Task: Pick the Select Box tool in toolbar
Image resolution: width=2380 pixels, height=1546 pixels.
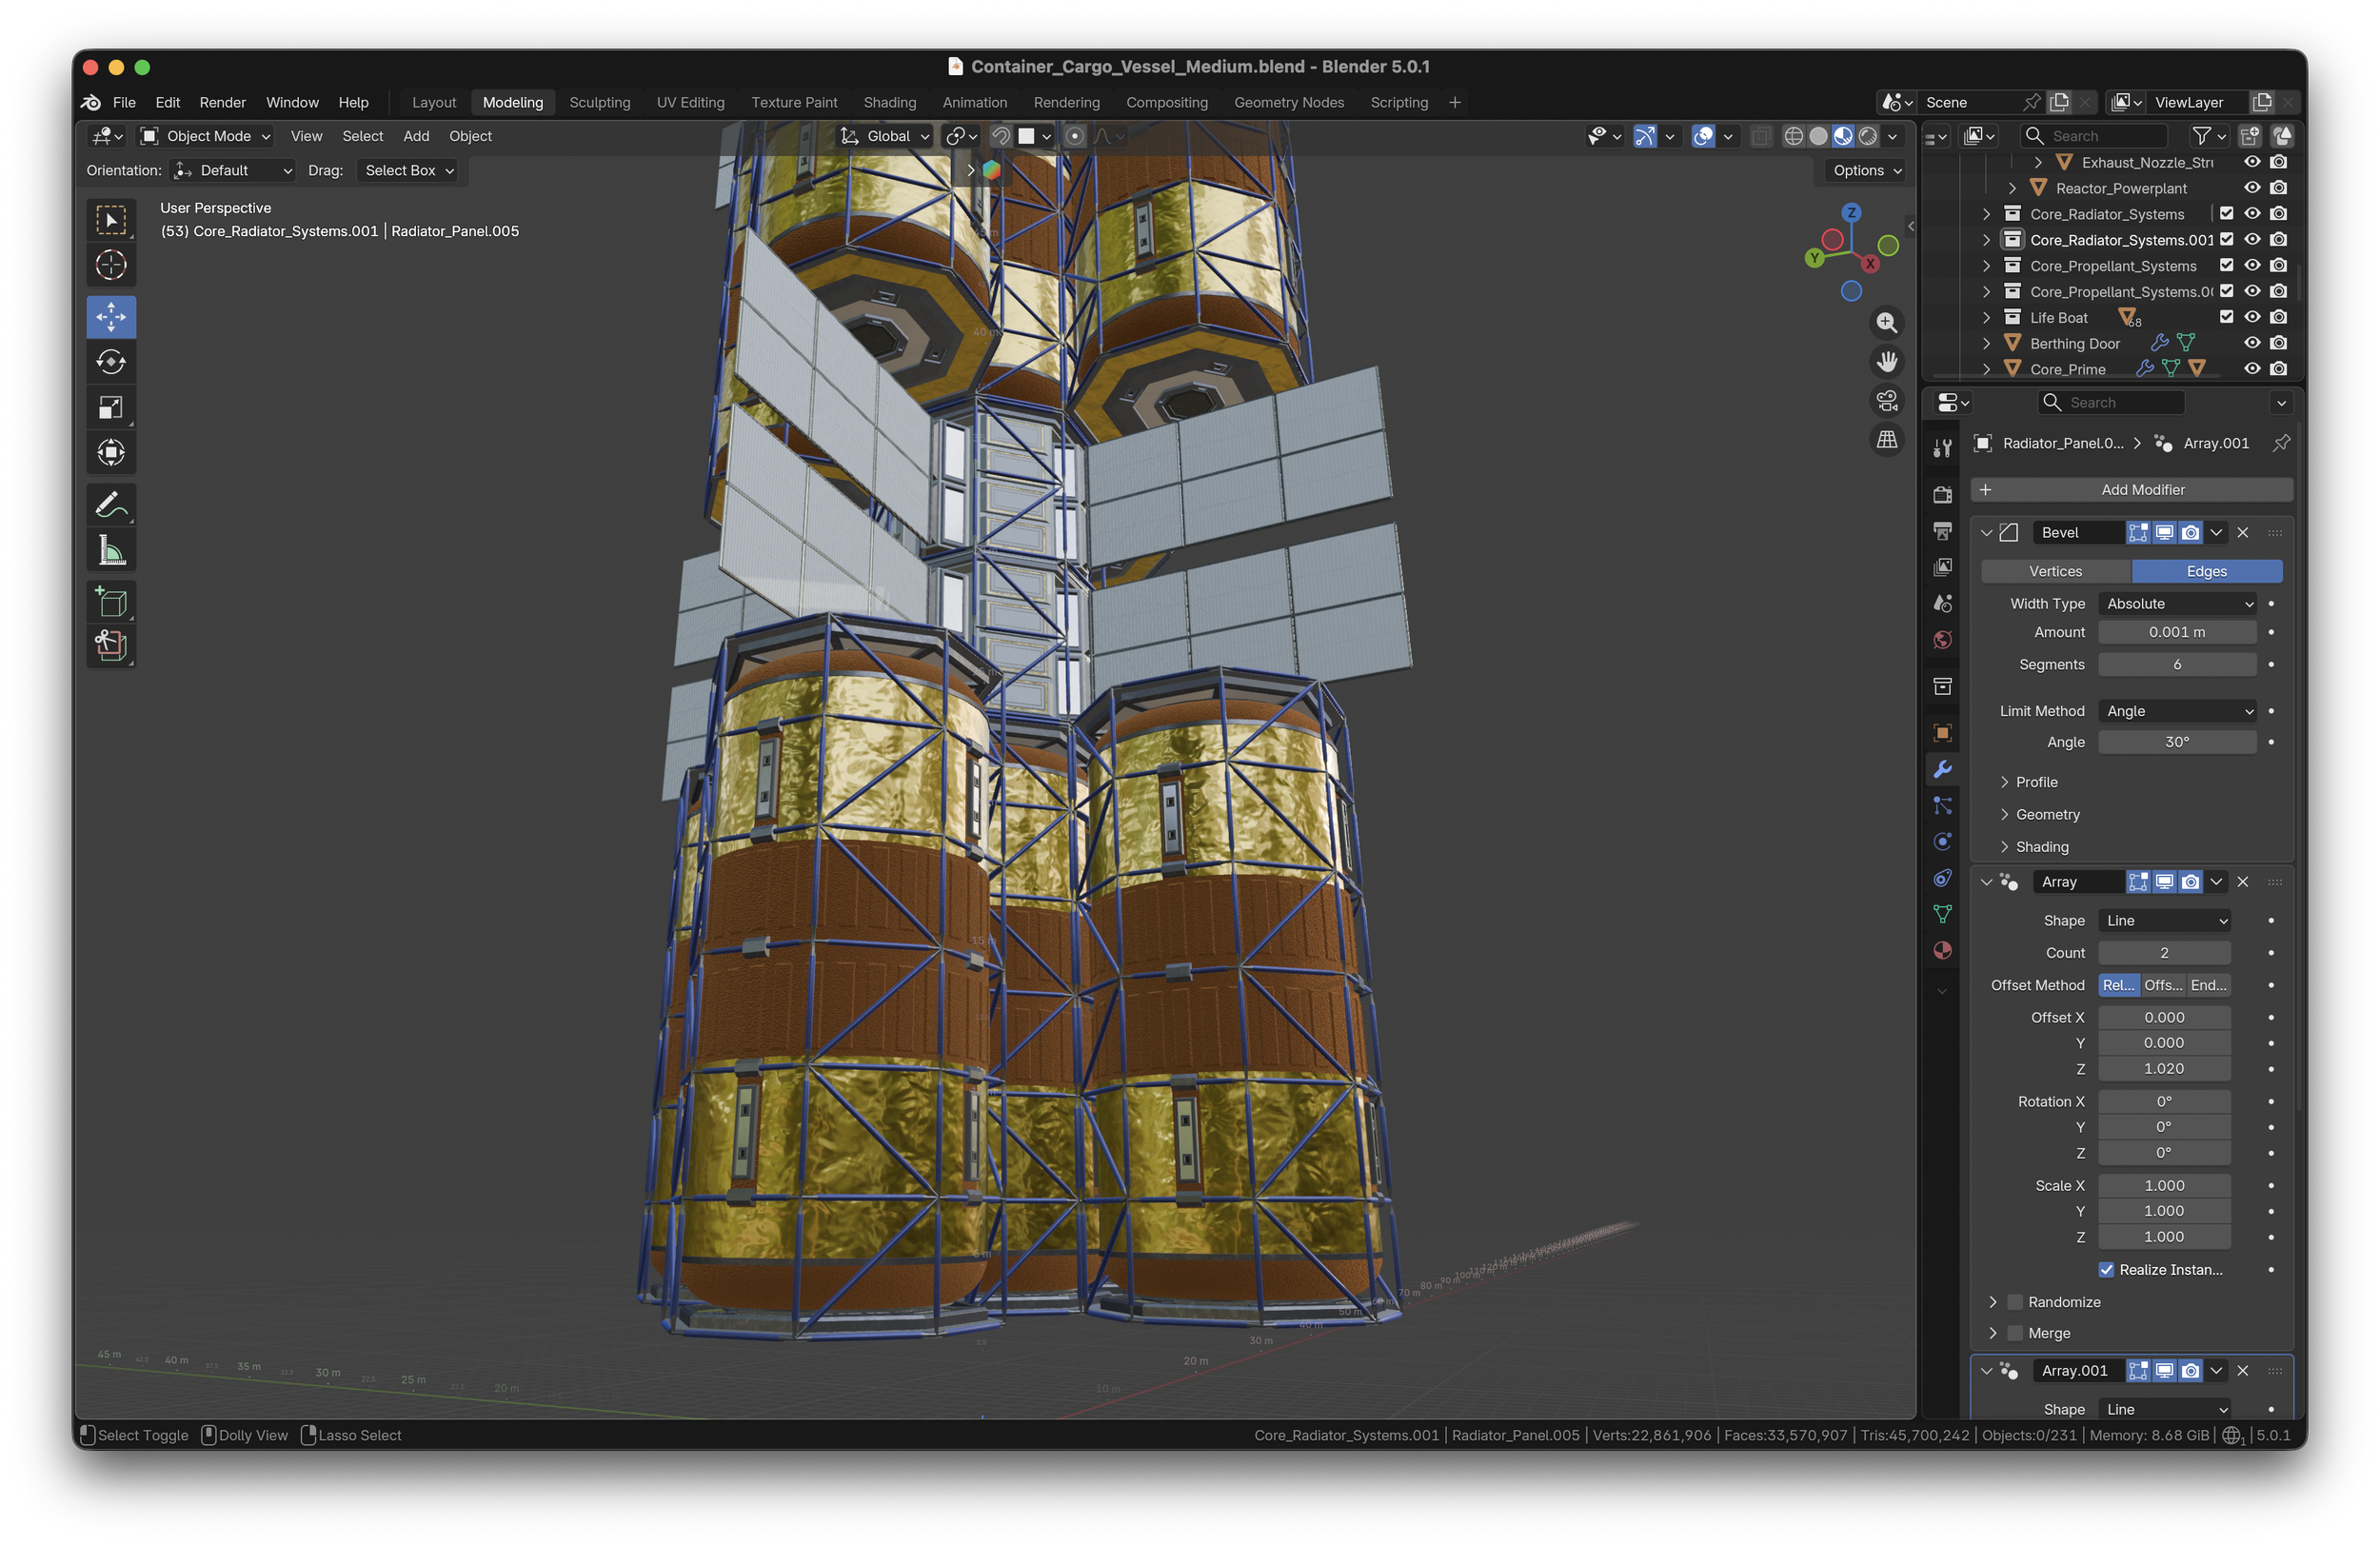Action: (x=111, y=220)
